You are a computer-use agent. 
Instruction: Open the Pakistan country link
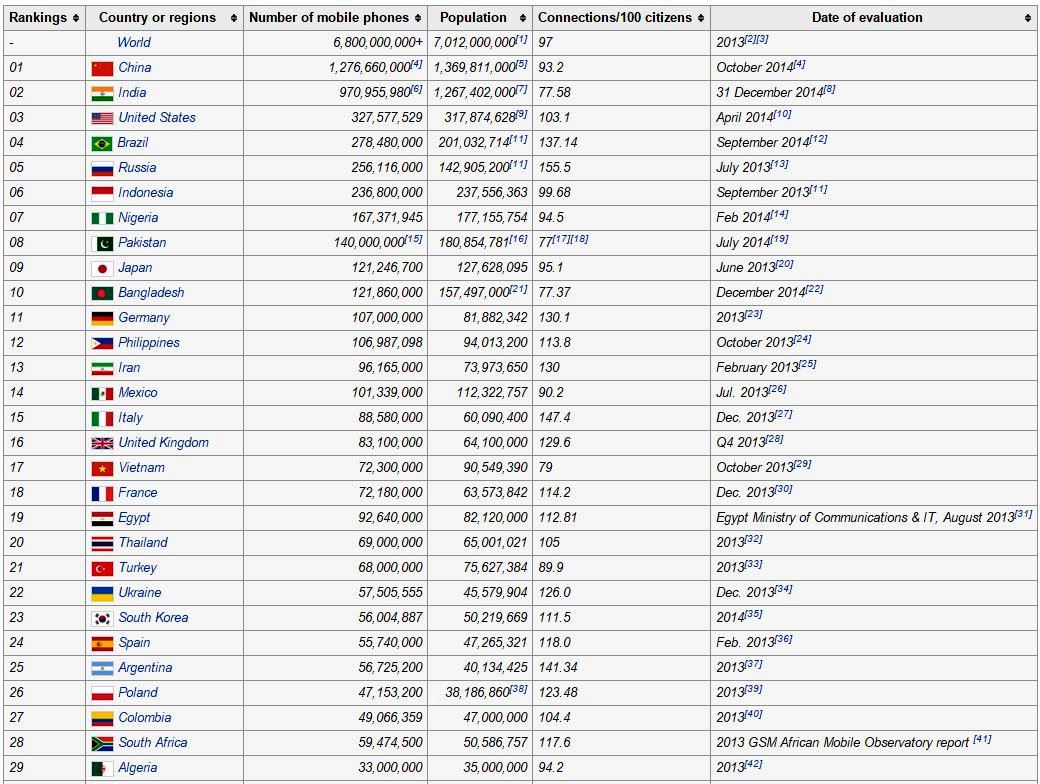click(142, 243)
